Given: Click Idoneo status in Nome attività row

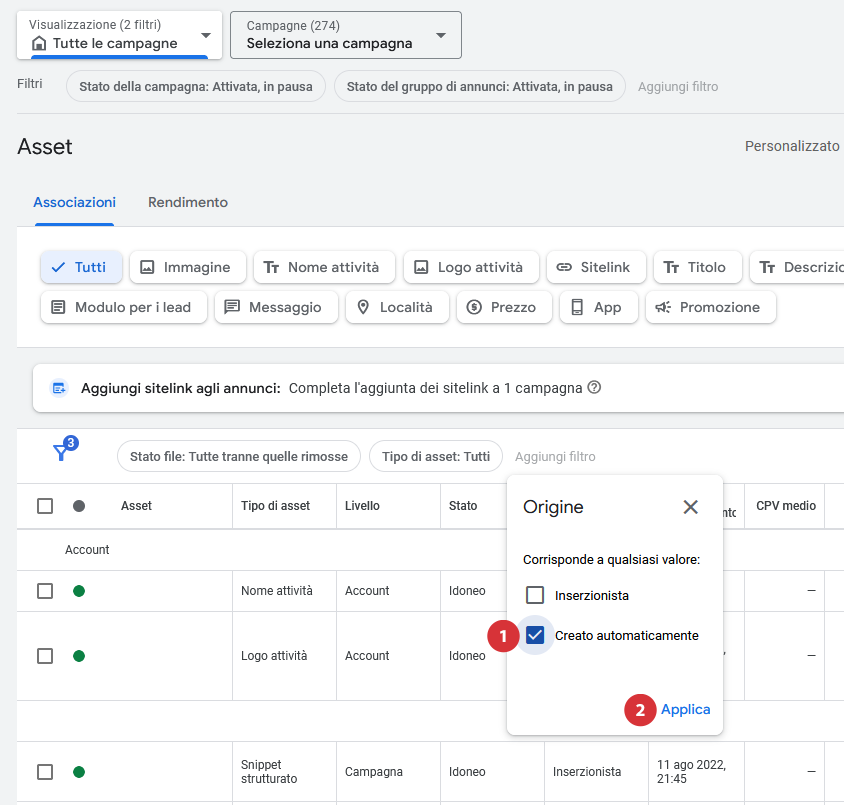Looking at the screenshot, I should [x=467, y=591].
